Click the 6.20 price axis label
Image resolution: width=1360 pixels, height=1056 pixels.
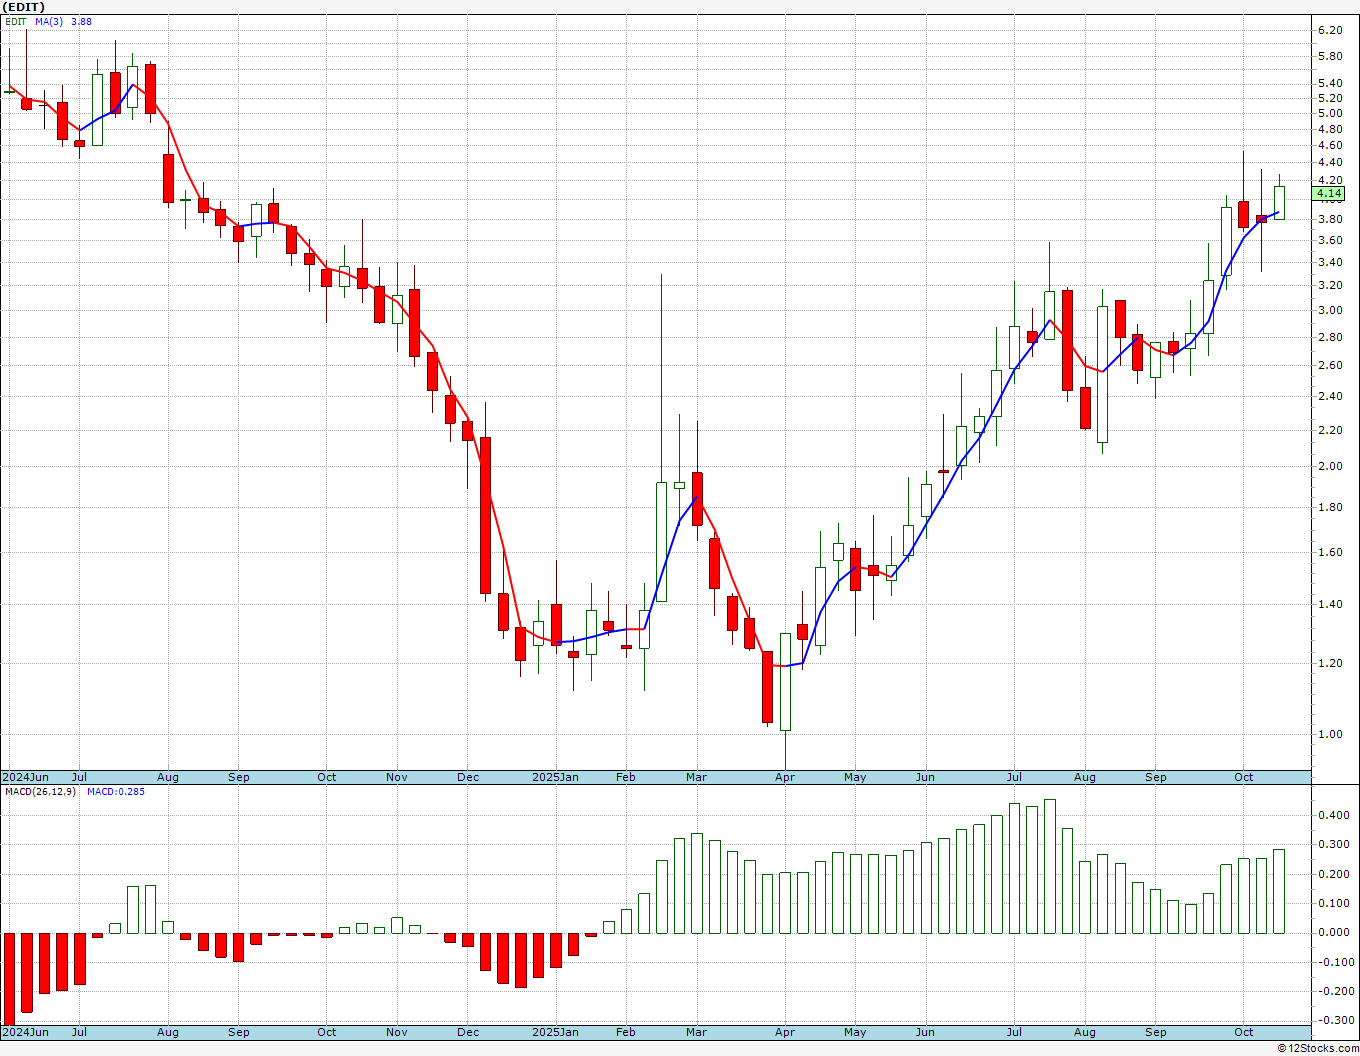pyautogui.click(x=1329, y=30)
